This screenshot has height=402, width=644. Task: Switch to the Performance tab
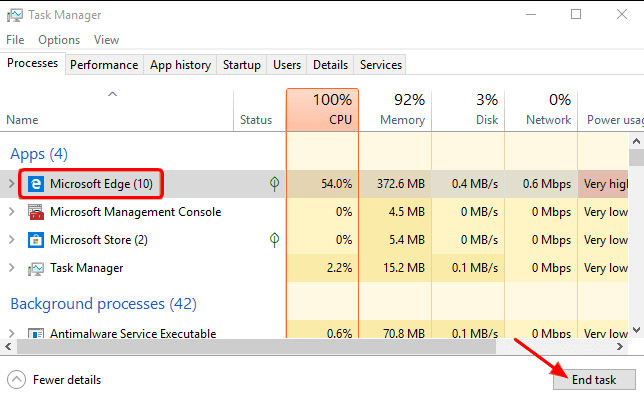click(x=104, y=65)
